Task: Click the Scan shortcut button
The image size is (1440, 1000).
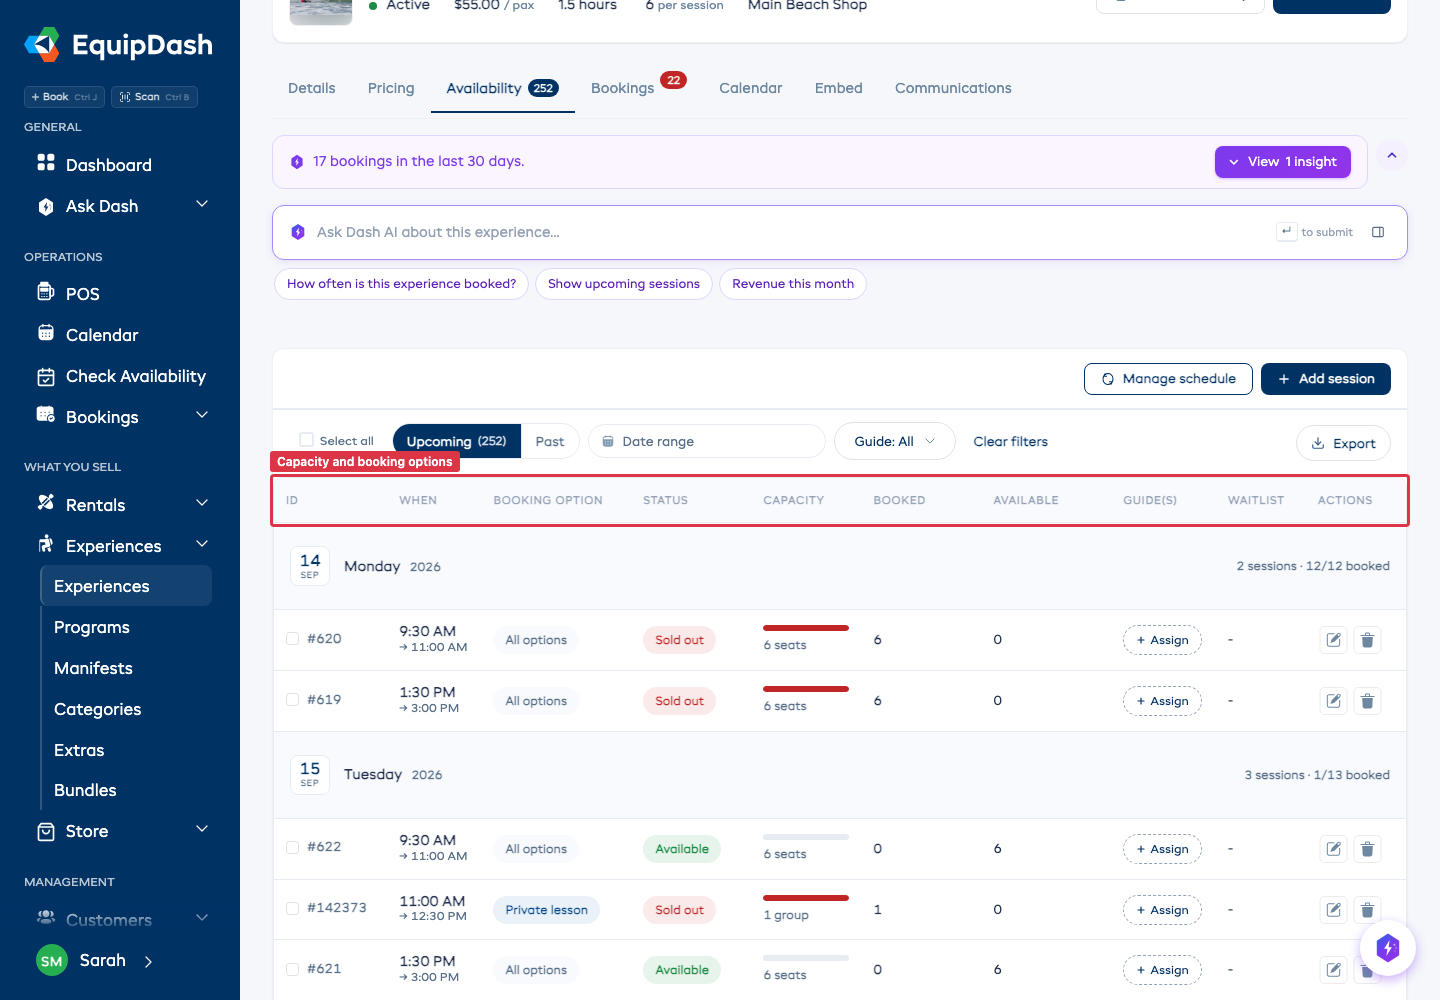Action: [x=154, y=97]
